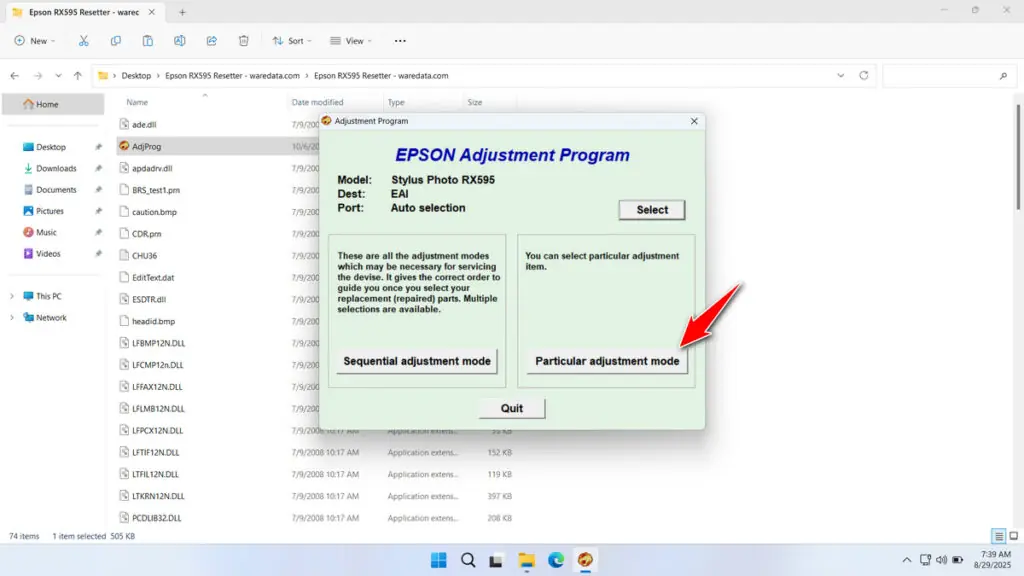The image size is (1024, 576).
Task: Expand the address bar history dropdown
Action: tap(840, 76)
